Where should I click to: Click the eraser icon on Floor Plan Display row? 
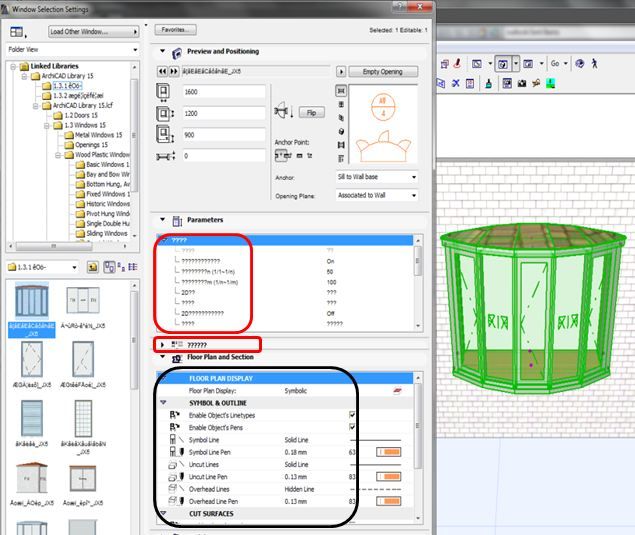(397, 391)
